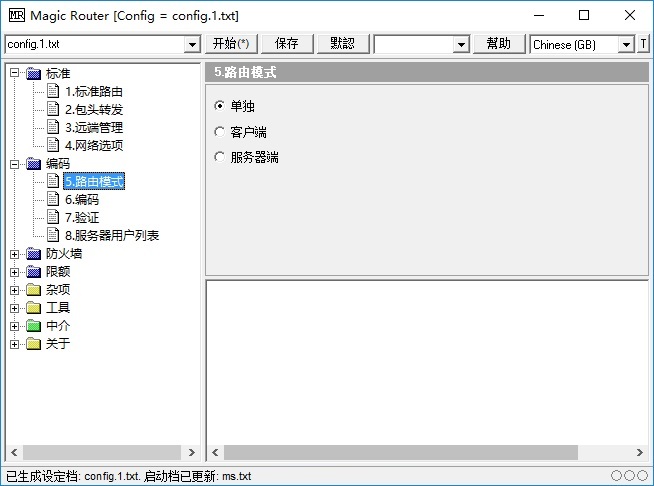Open 3.远端管理 in the tree
654x486 pixels.
[93, 128]
